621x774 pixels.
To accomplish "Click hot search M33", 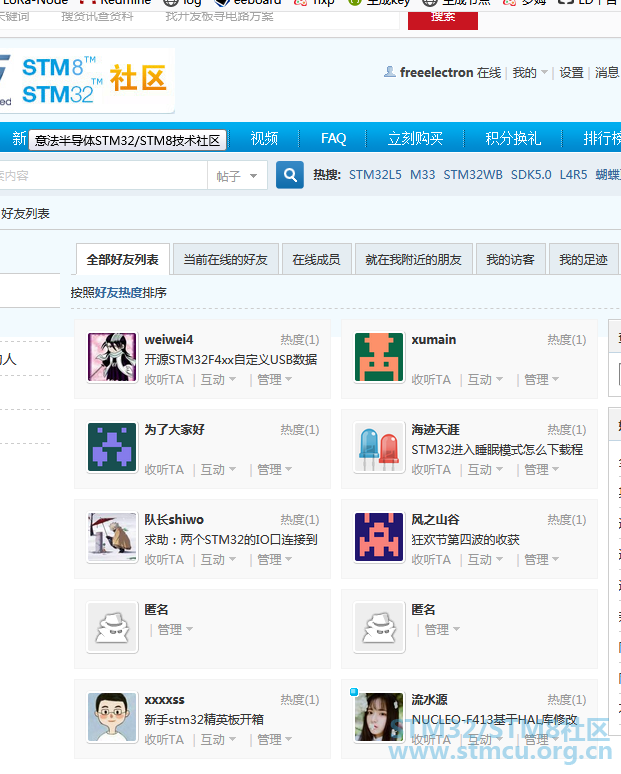I will click(x=423, y=175).
